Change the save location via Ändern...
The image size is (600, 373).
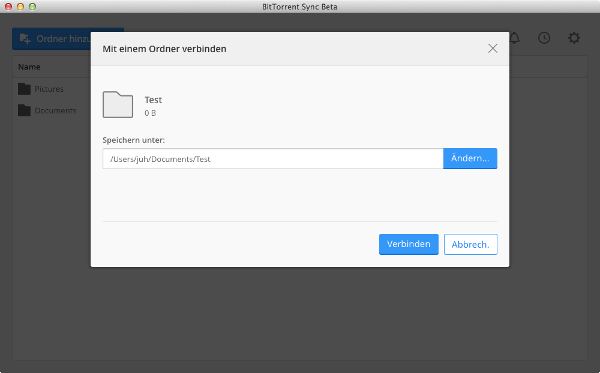470,158
